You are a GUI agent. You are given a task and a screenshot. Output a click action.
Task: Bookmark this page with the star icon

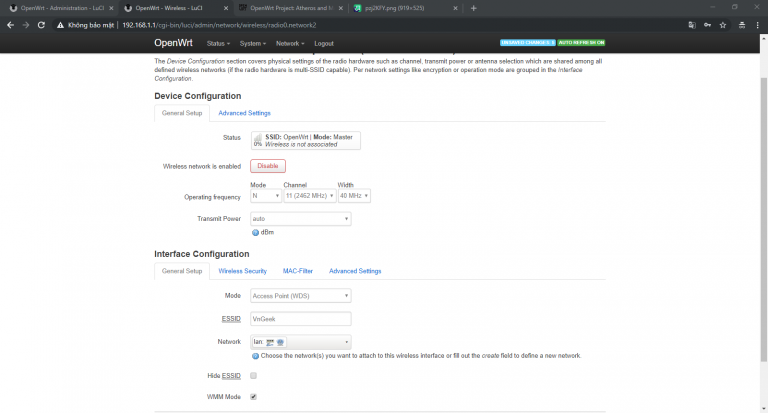click(723, 25)
